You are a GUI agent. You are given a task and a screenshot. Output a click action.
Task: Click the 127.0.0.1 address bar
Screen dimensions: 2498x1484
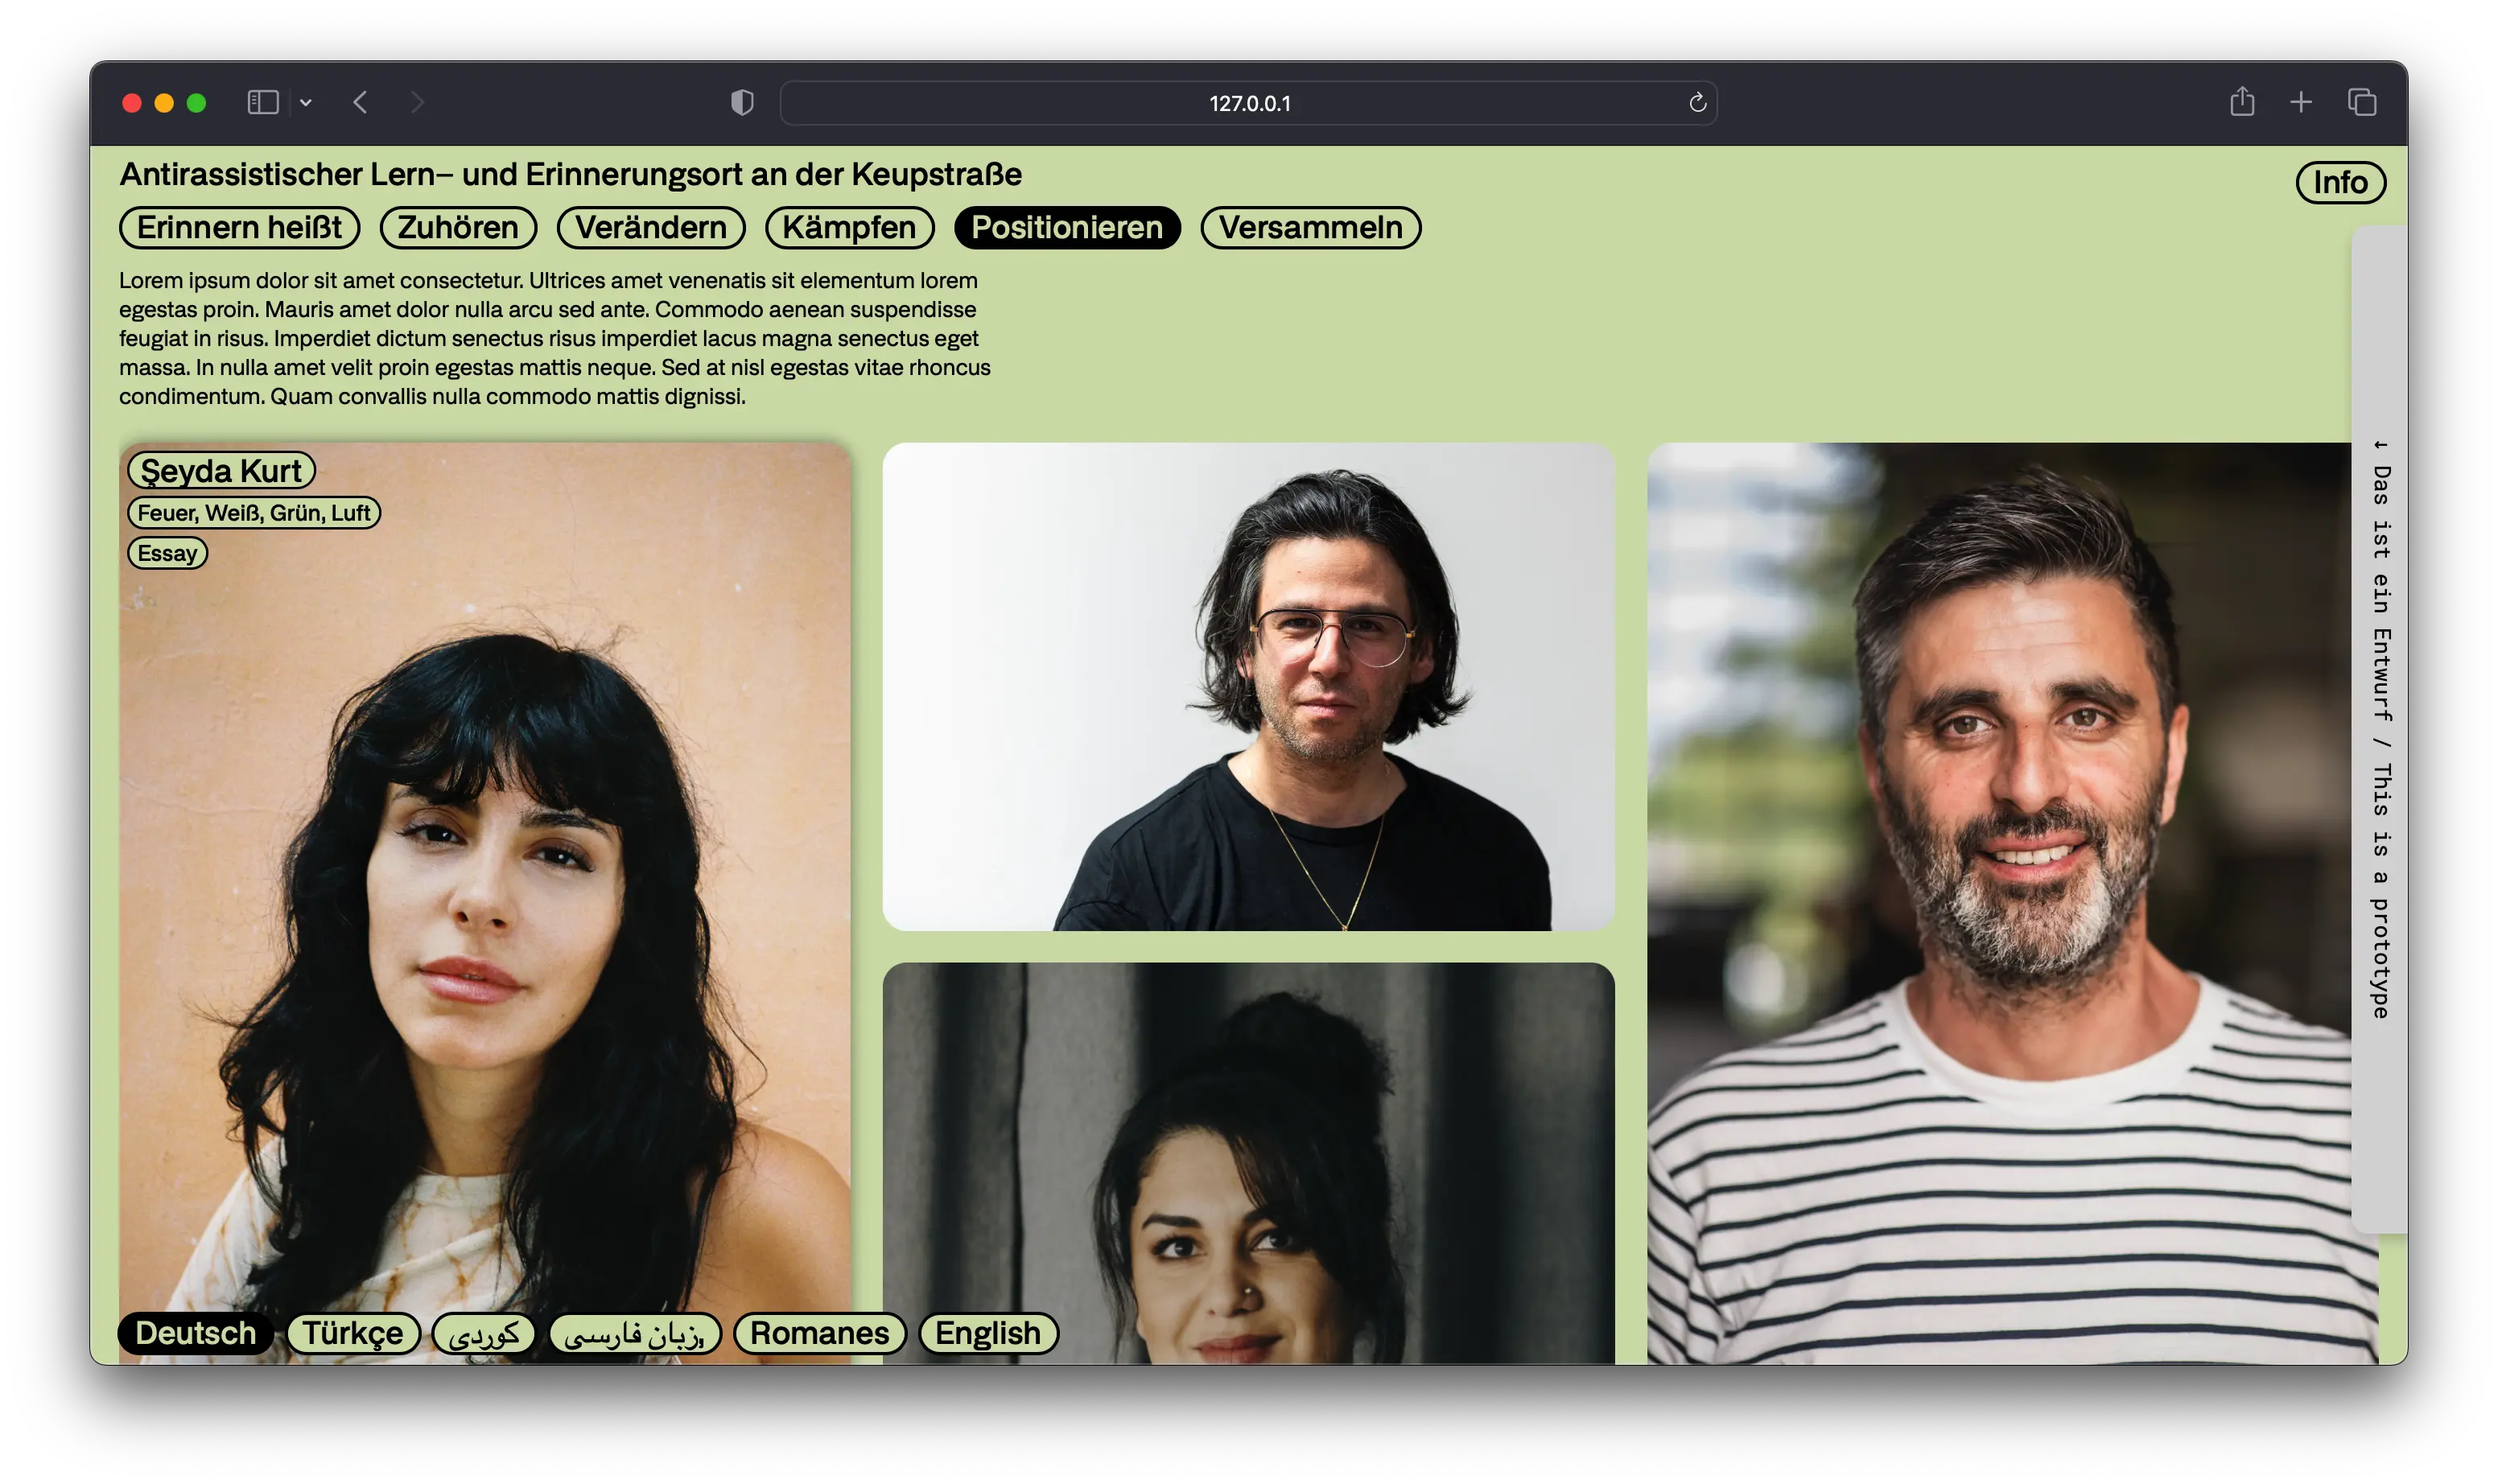(1248, 103)
